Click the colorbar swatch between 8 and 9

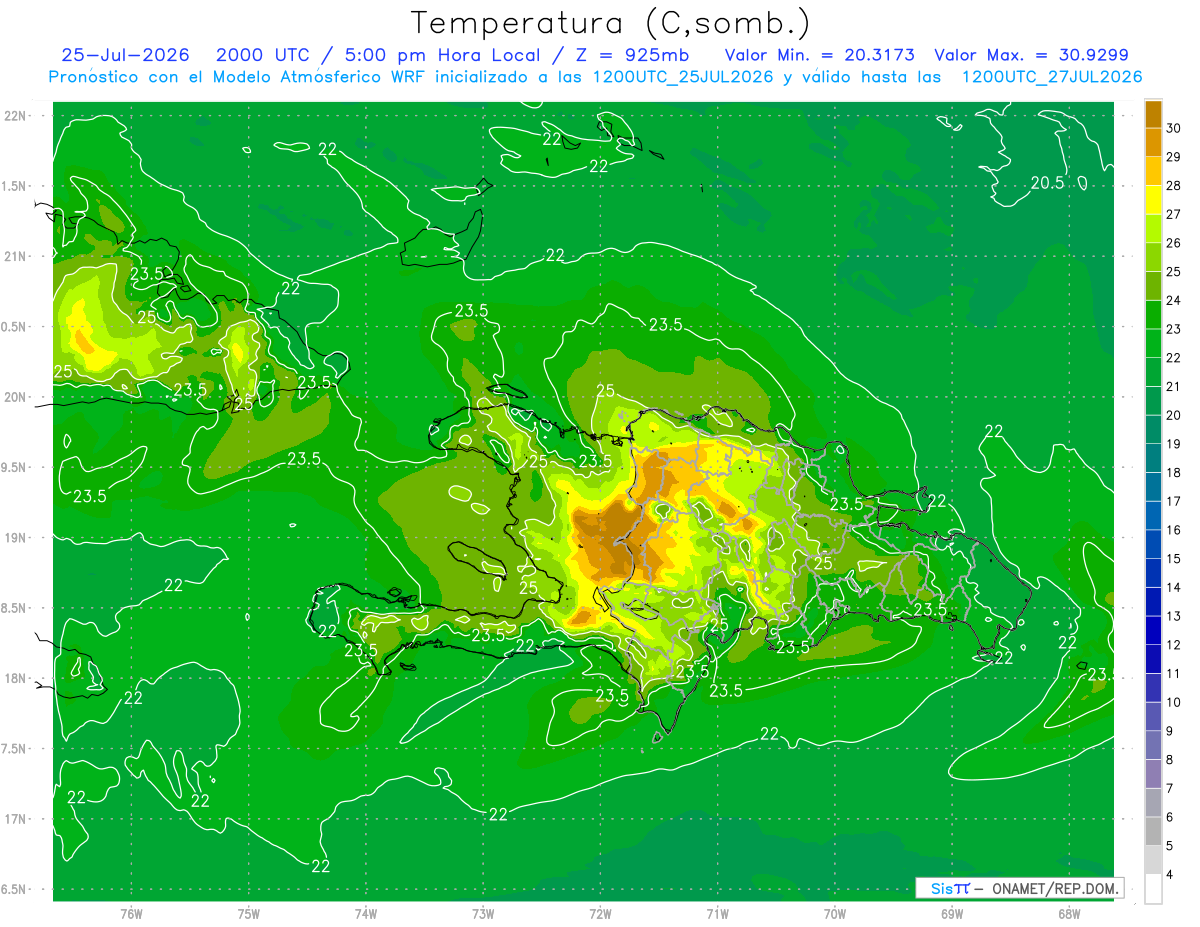pyautogui.click(x=1153, y=745)
